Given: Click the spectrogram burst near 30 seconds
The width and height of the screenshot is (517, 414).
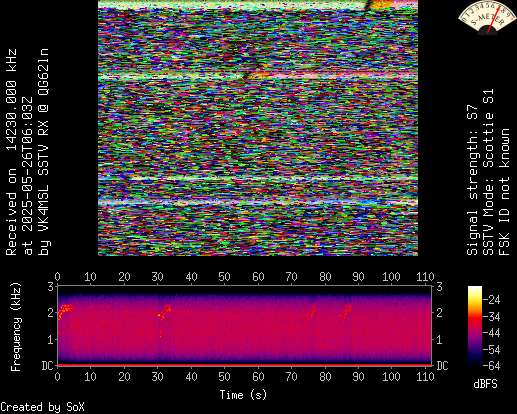Looking at the screenshot, I should [164, 313].
